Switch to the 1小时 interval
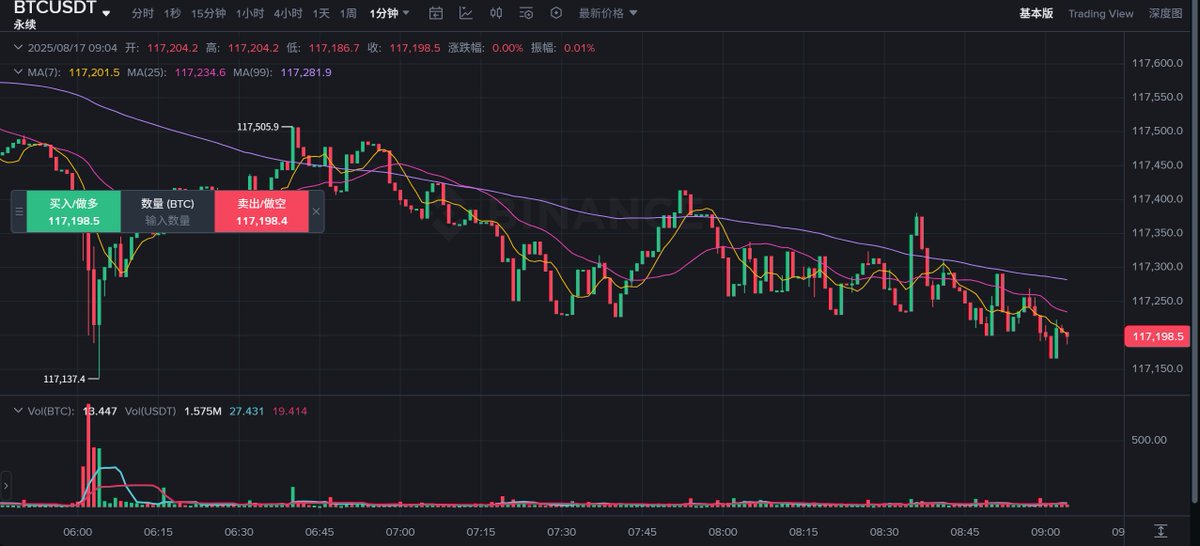The image size is (1200, 546). 250,13
